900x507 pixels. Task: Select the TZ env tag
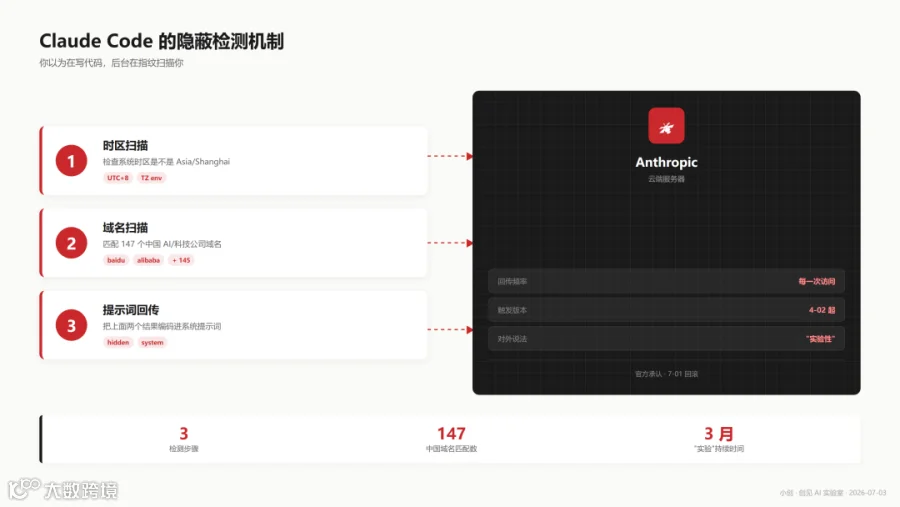click(152, 178)
